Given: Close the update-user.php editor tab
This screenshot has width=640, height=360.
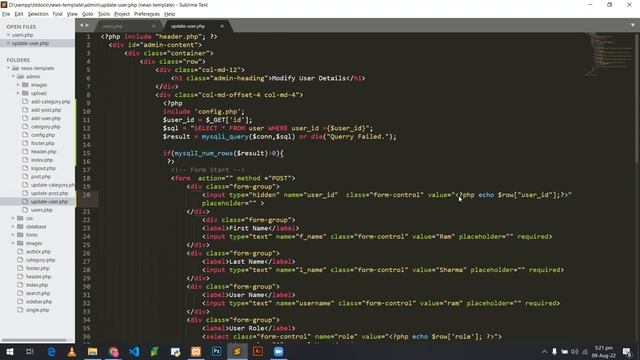Looking at the screenshot, I should coord(222,26).
